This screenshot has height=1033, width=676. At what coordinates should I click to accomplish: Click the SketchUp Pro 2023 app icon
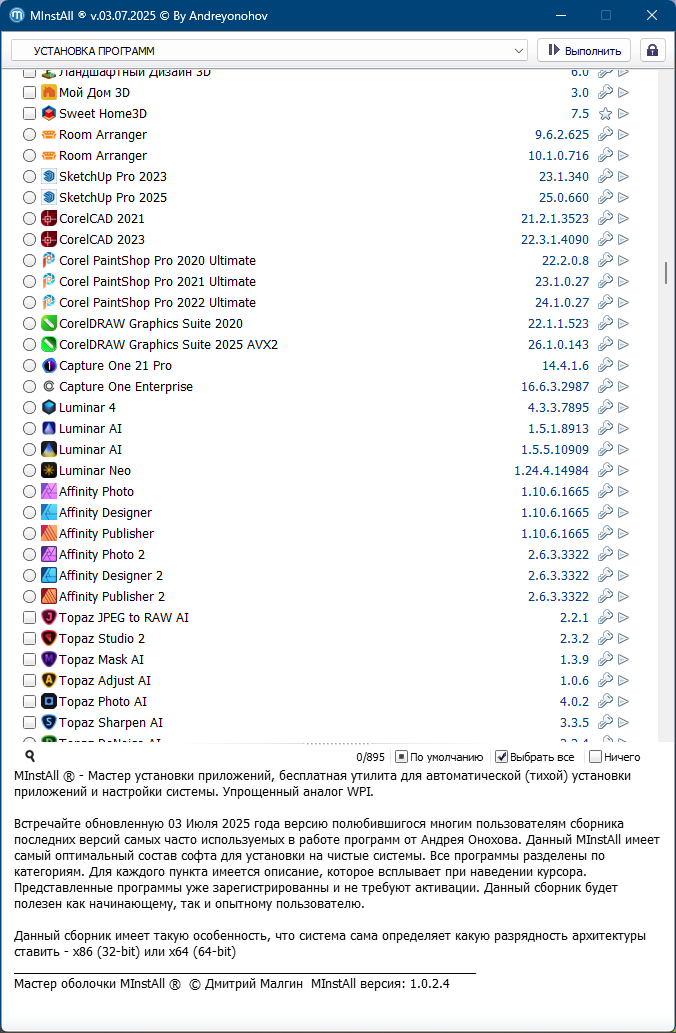49,177
